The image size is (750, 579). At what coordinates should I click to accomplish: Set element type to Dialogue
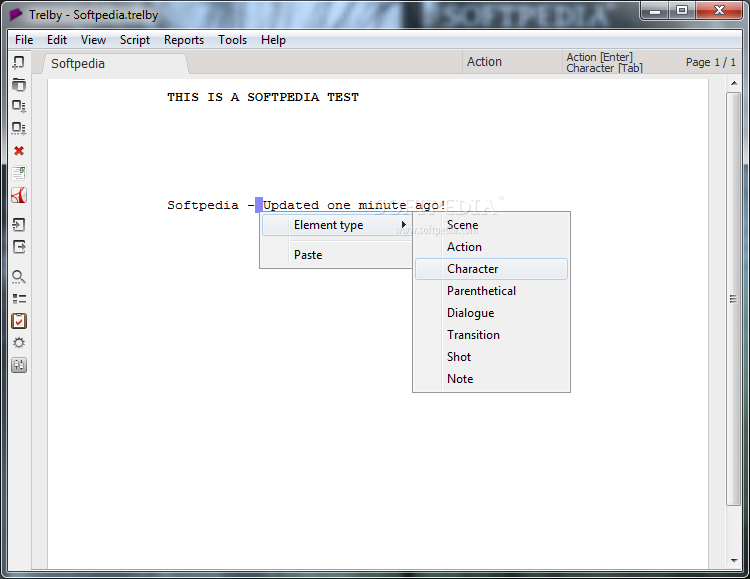[491, 313]
